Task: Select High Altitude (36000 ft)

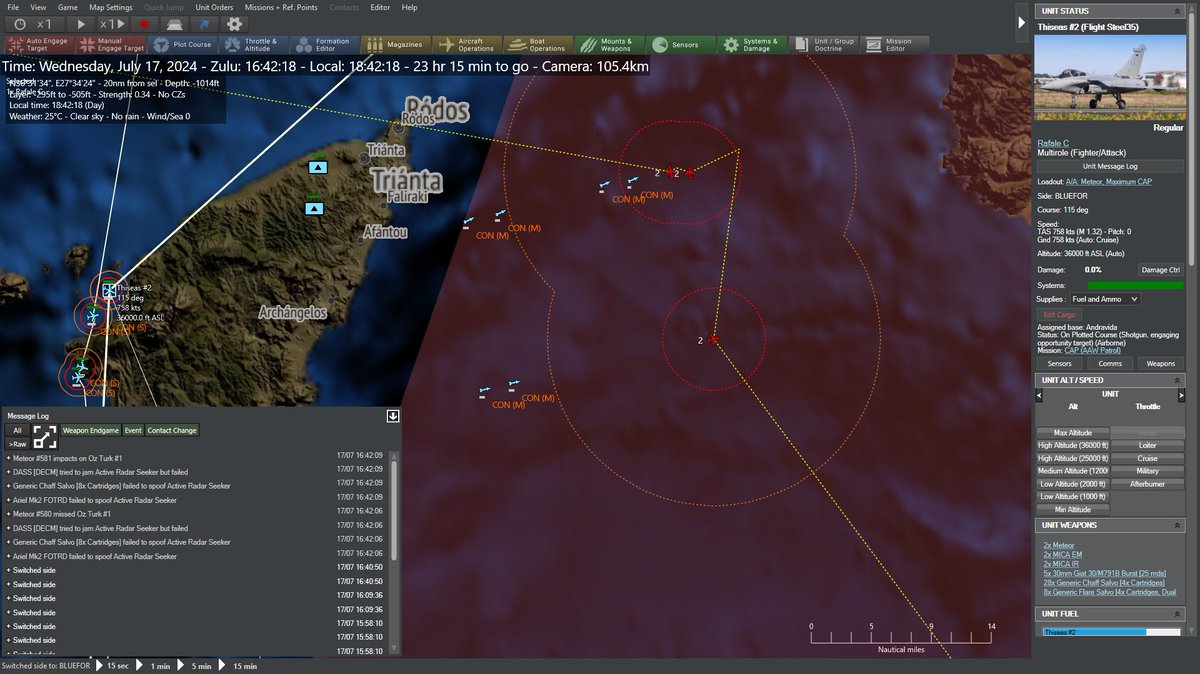Action: pos(1073,445)
